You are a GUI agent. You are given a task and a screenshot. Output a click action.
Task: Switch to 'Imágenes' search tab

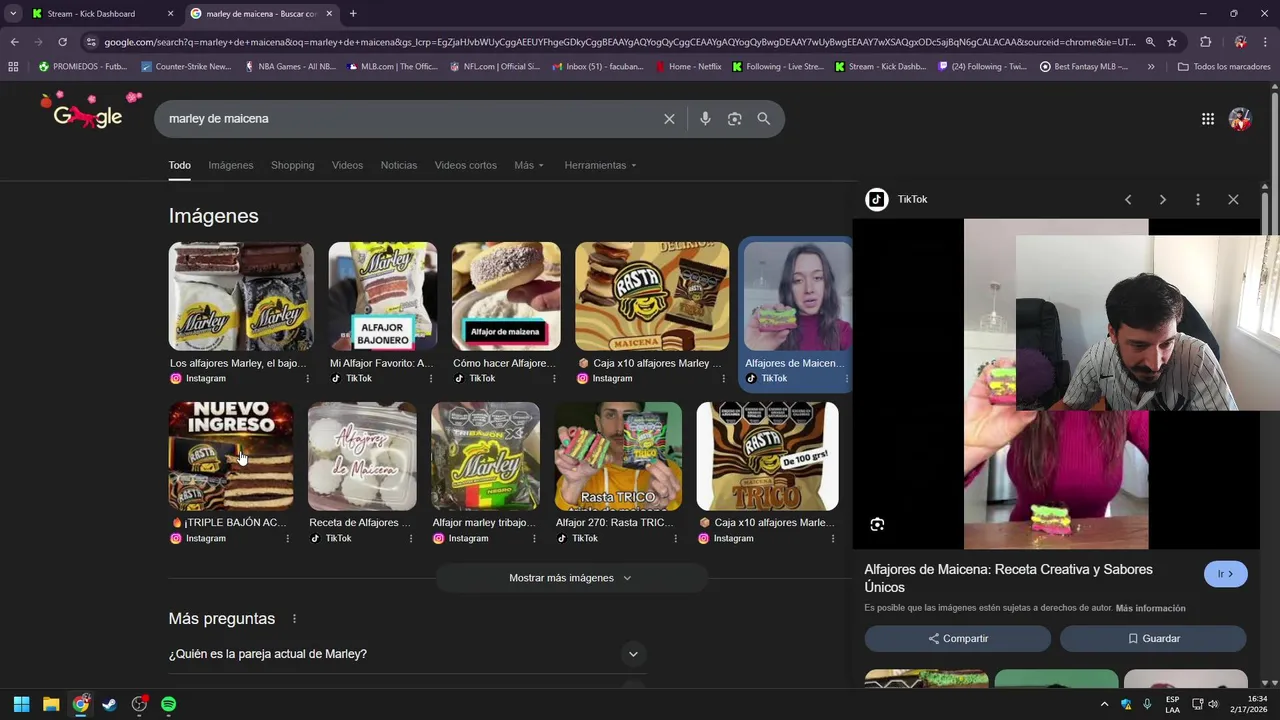point(231,166)
